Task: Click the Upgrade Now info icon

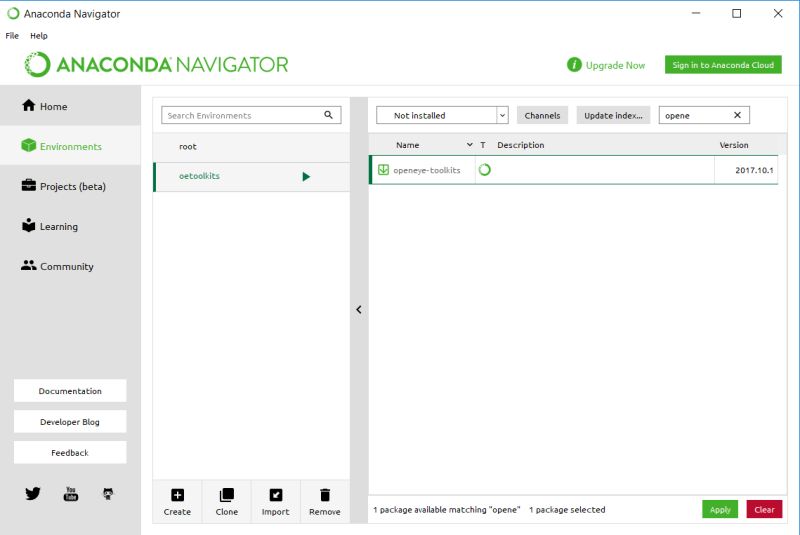Action: [x=574, y=65]
